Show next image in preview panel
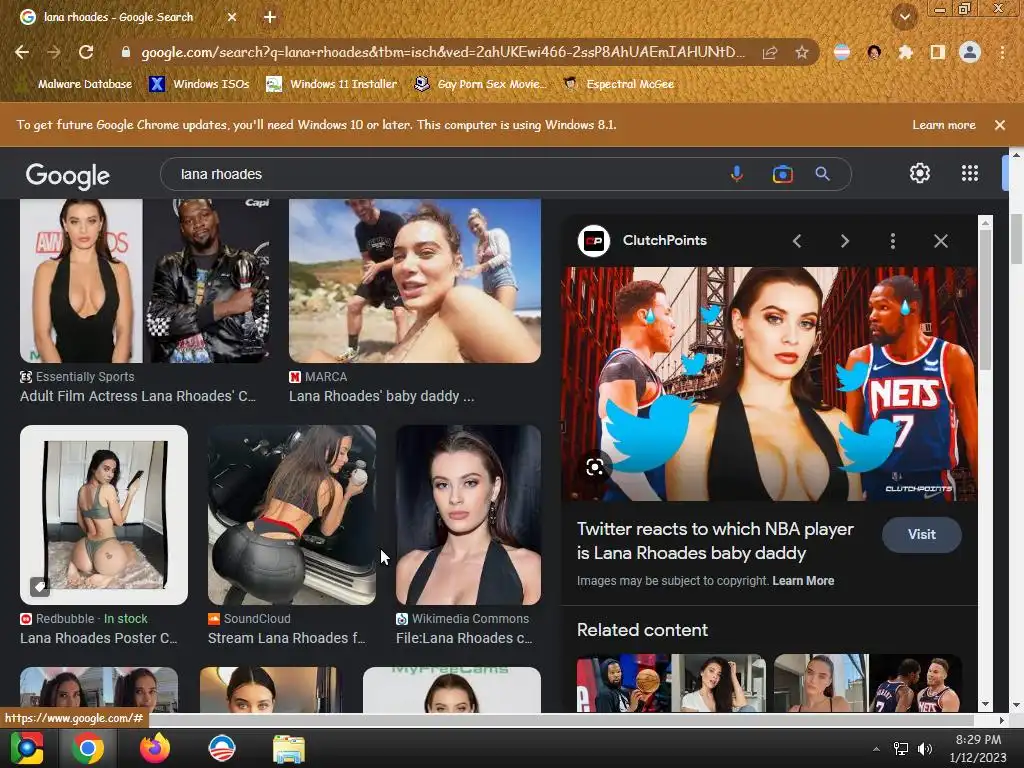The image size is (1024, 768). tap(845, 241)
